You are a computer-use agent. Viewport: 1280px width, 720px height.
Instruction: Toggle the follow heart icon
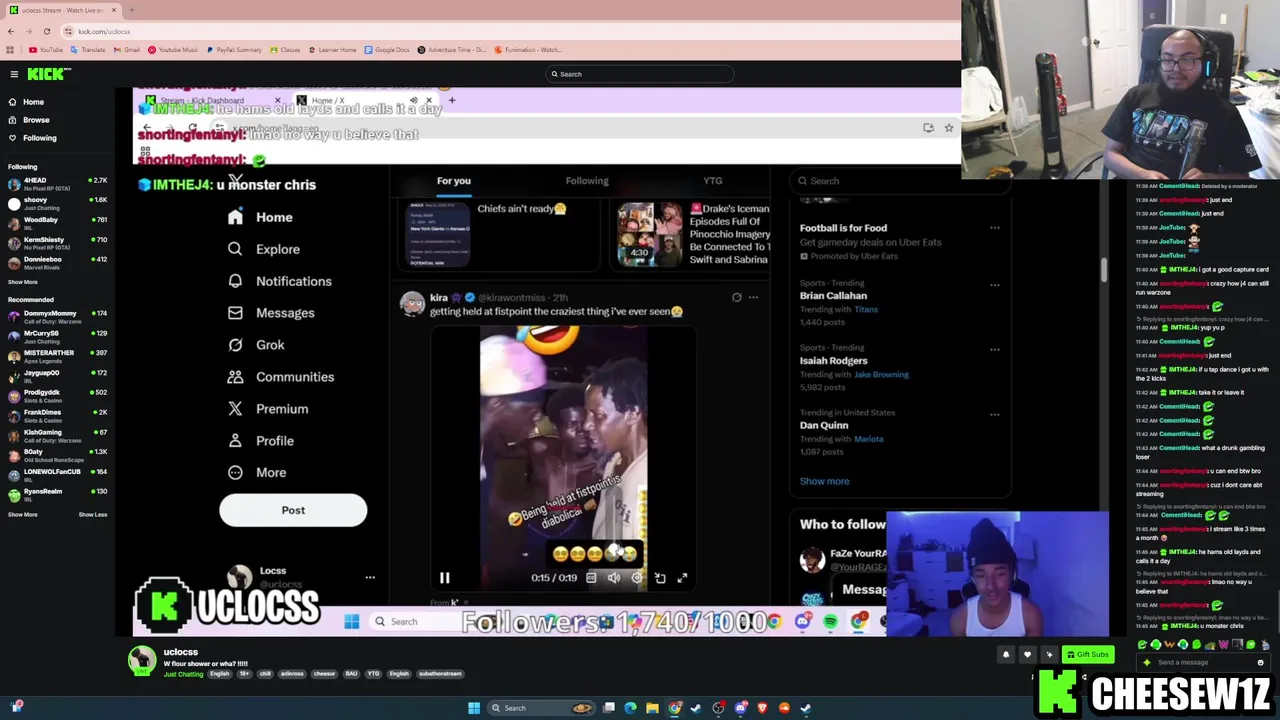[x=1027, y=655]
